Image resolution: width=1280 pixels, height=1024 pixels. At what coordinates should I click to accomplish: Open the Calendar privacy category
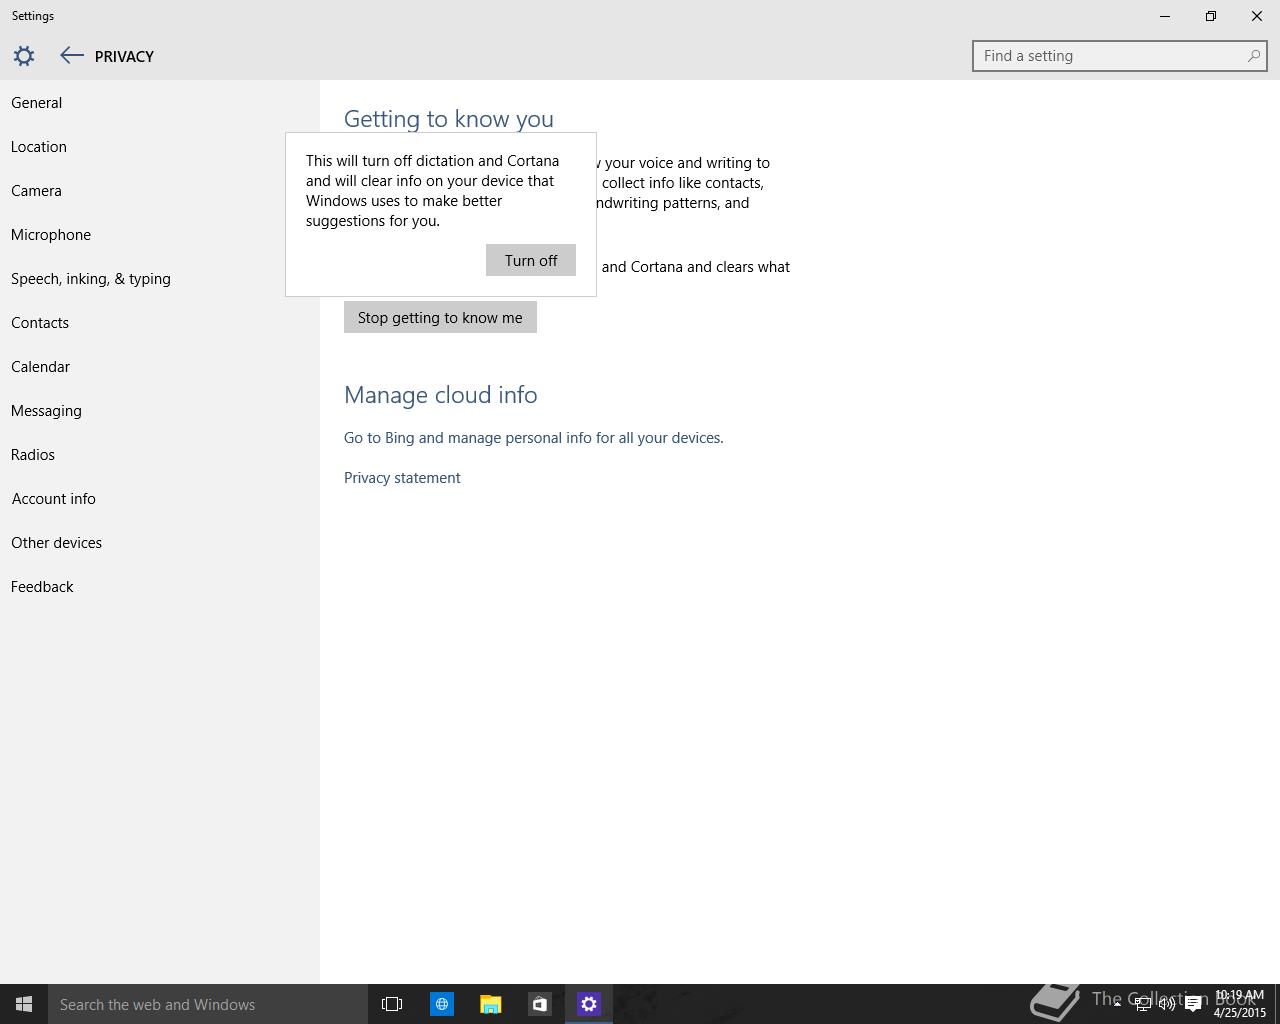click(160, 367)
